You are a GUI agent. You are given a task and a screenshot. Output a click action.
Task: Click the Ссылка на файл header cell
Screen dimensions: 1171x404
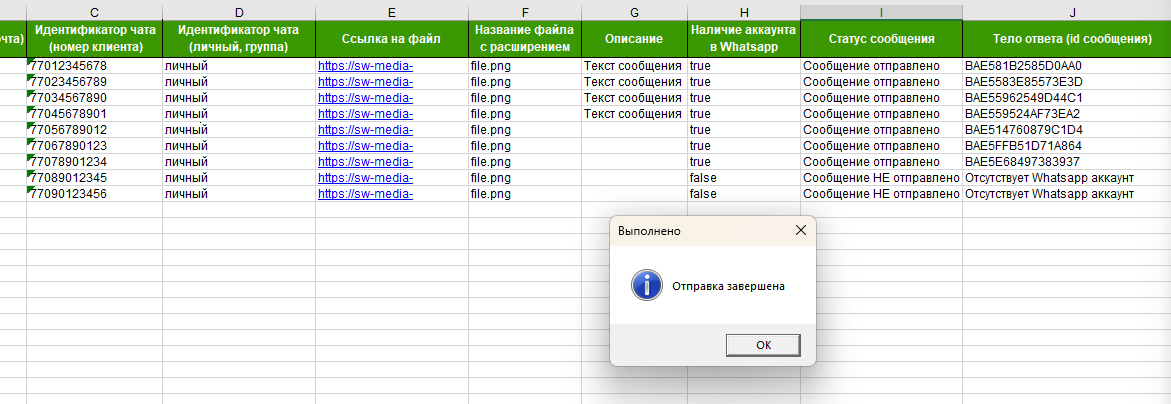(391, 39)
